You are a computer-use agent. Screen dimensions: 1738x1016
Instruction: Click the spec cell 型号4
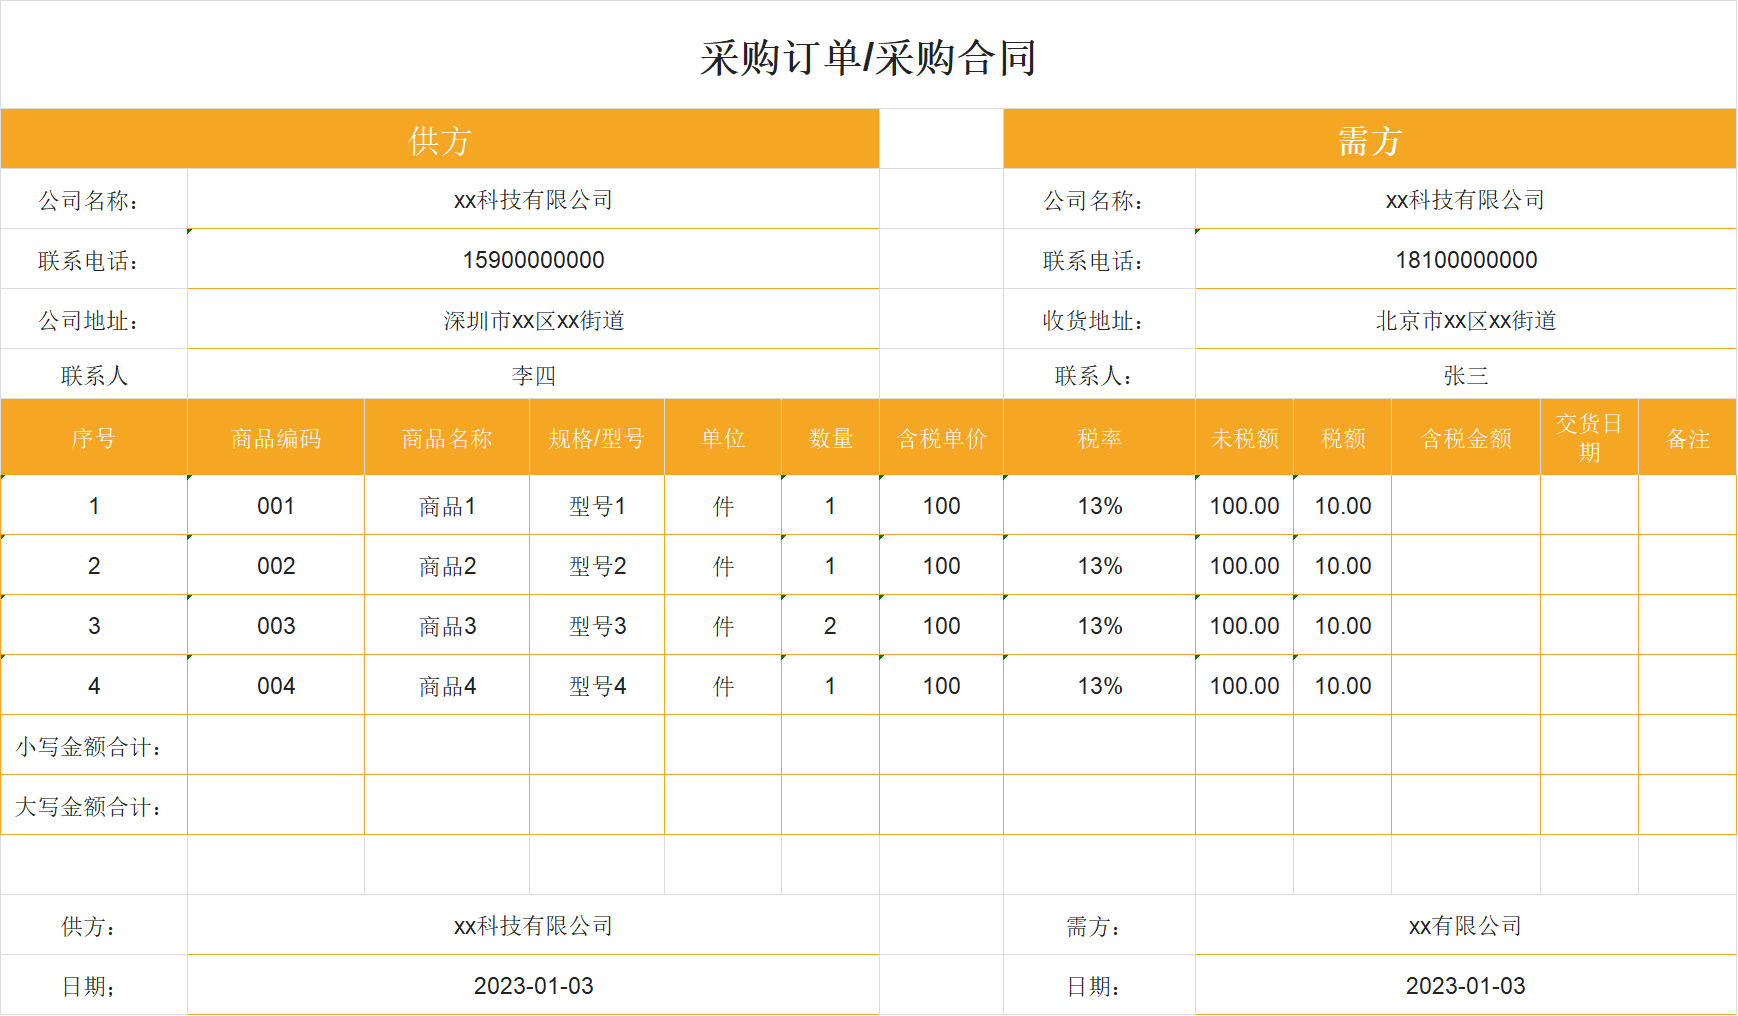tap(597, 686)
